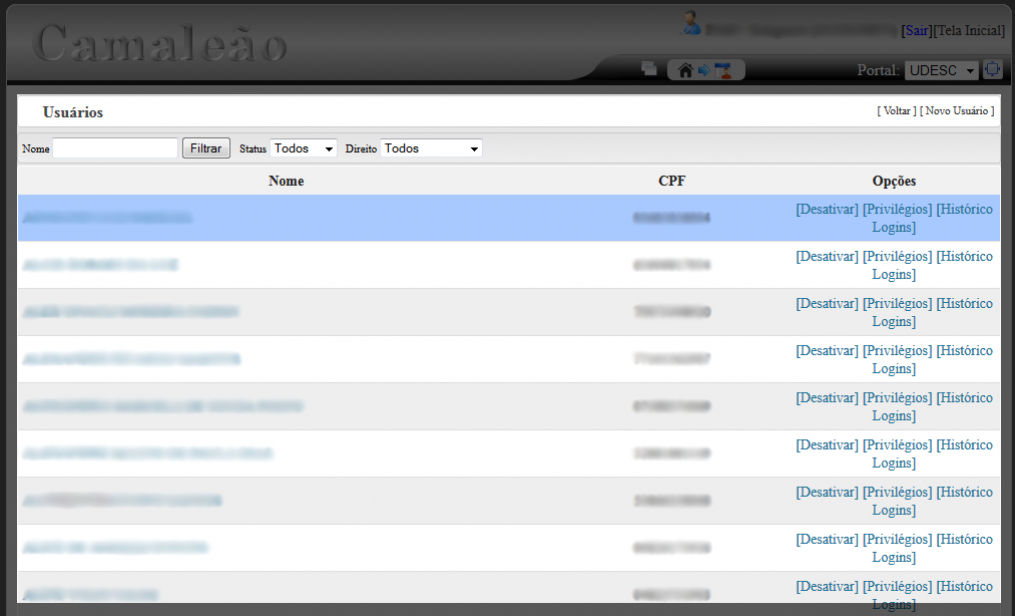This screenshot has width=1015, height=616.
Task: Click Desativar for the highlighted first user
Action: tap(826, 209)
